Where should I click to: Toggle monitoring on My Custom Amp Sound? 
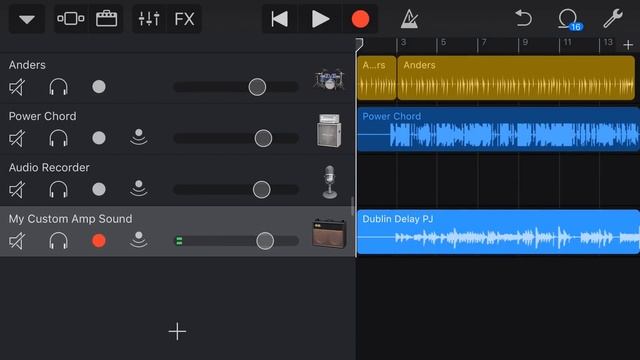(139, 240)
